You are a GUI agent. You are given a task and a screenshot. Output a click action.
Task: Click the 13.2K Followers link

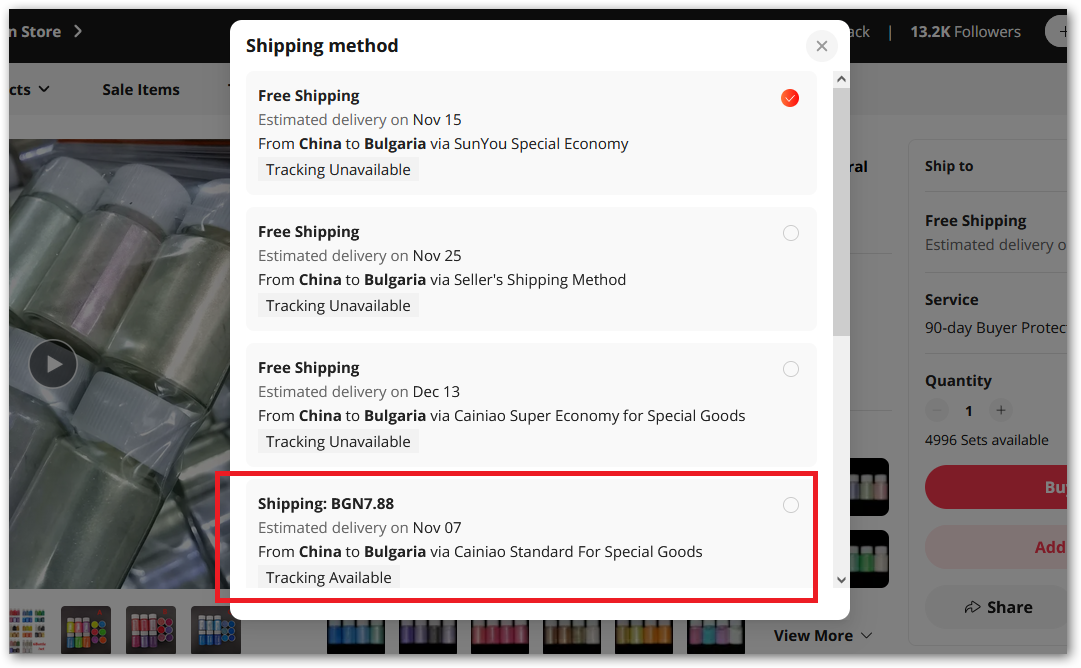[x=965, y=31]
